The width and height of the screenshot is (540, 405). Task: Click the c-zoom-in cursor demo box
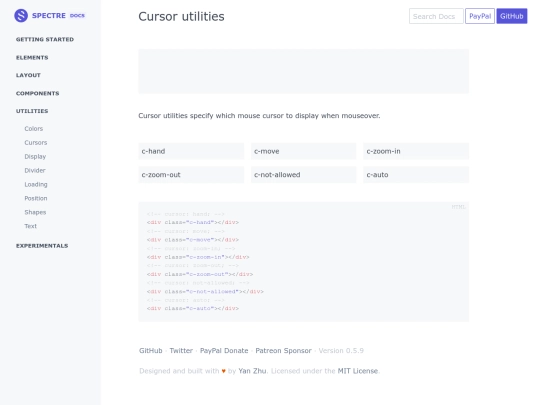click(416, 151)
